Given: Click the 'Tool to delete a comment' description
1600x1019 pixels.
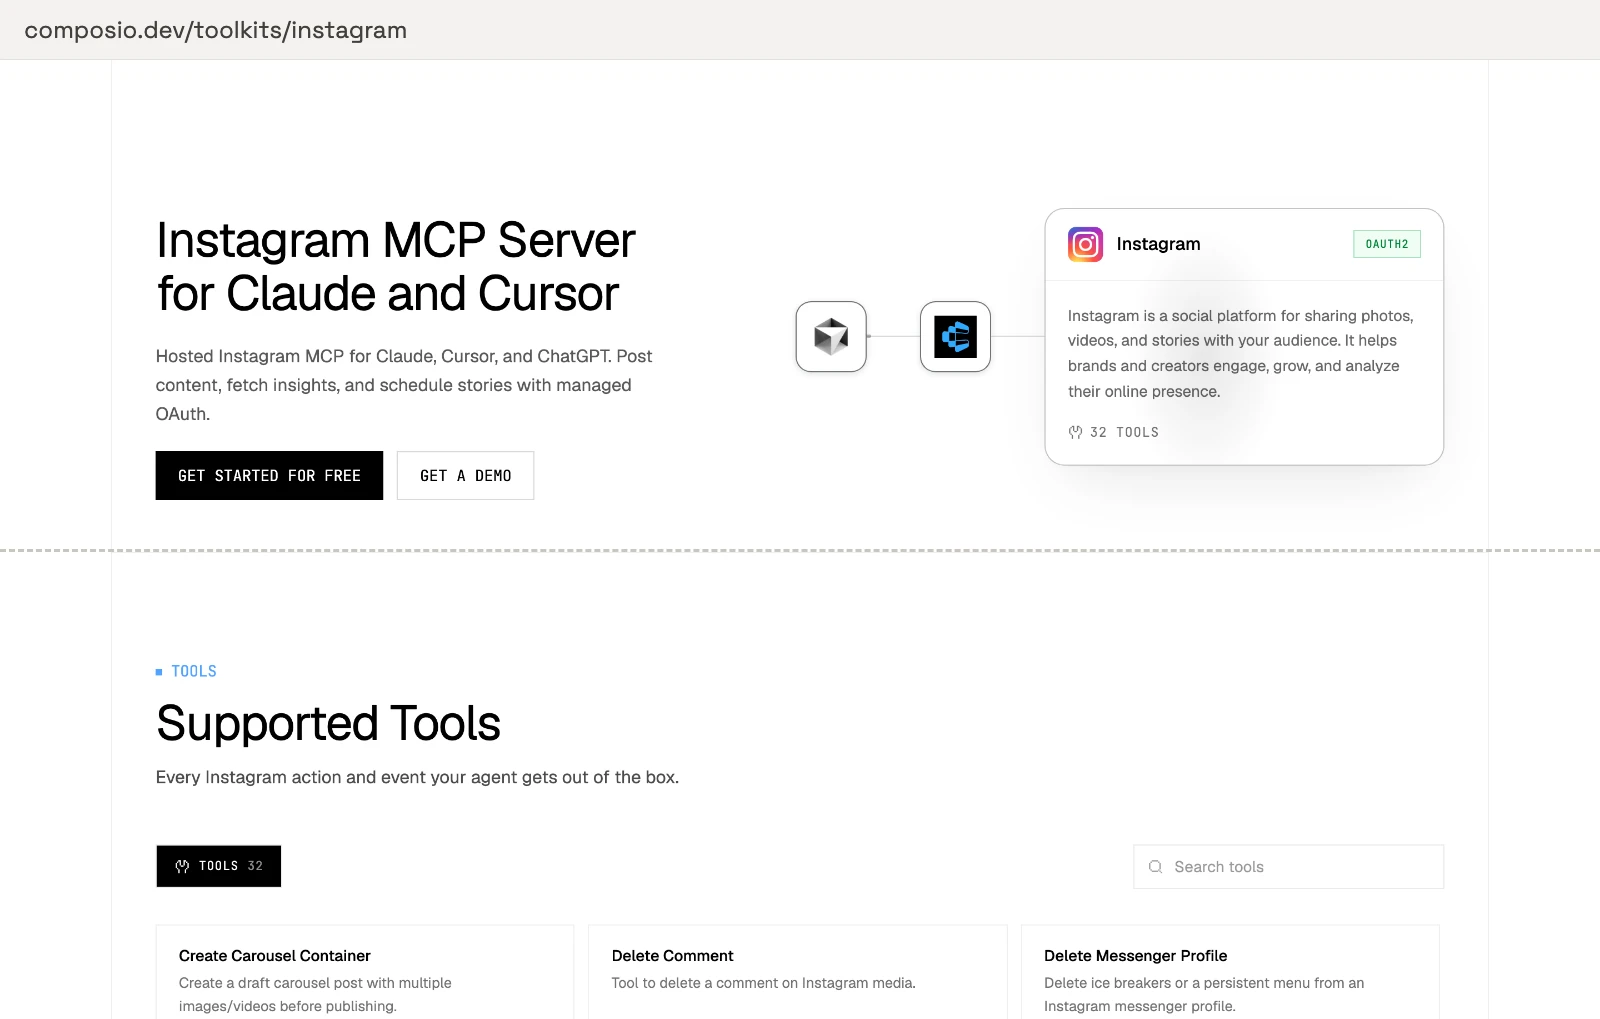Looking at the screenshot, I should [763, 983].
